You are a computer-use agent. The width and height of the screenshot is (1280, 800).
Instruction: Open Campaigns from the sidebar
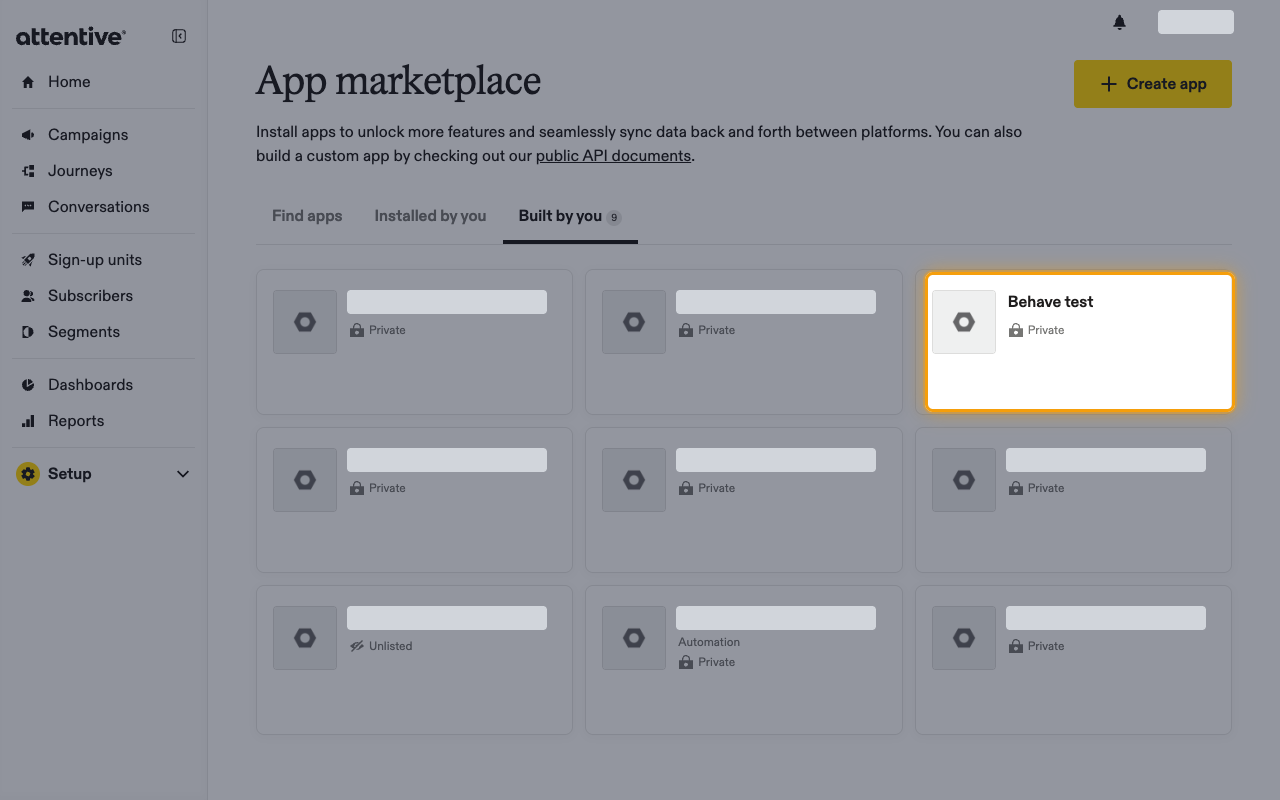pos(88,135)
